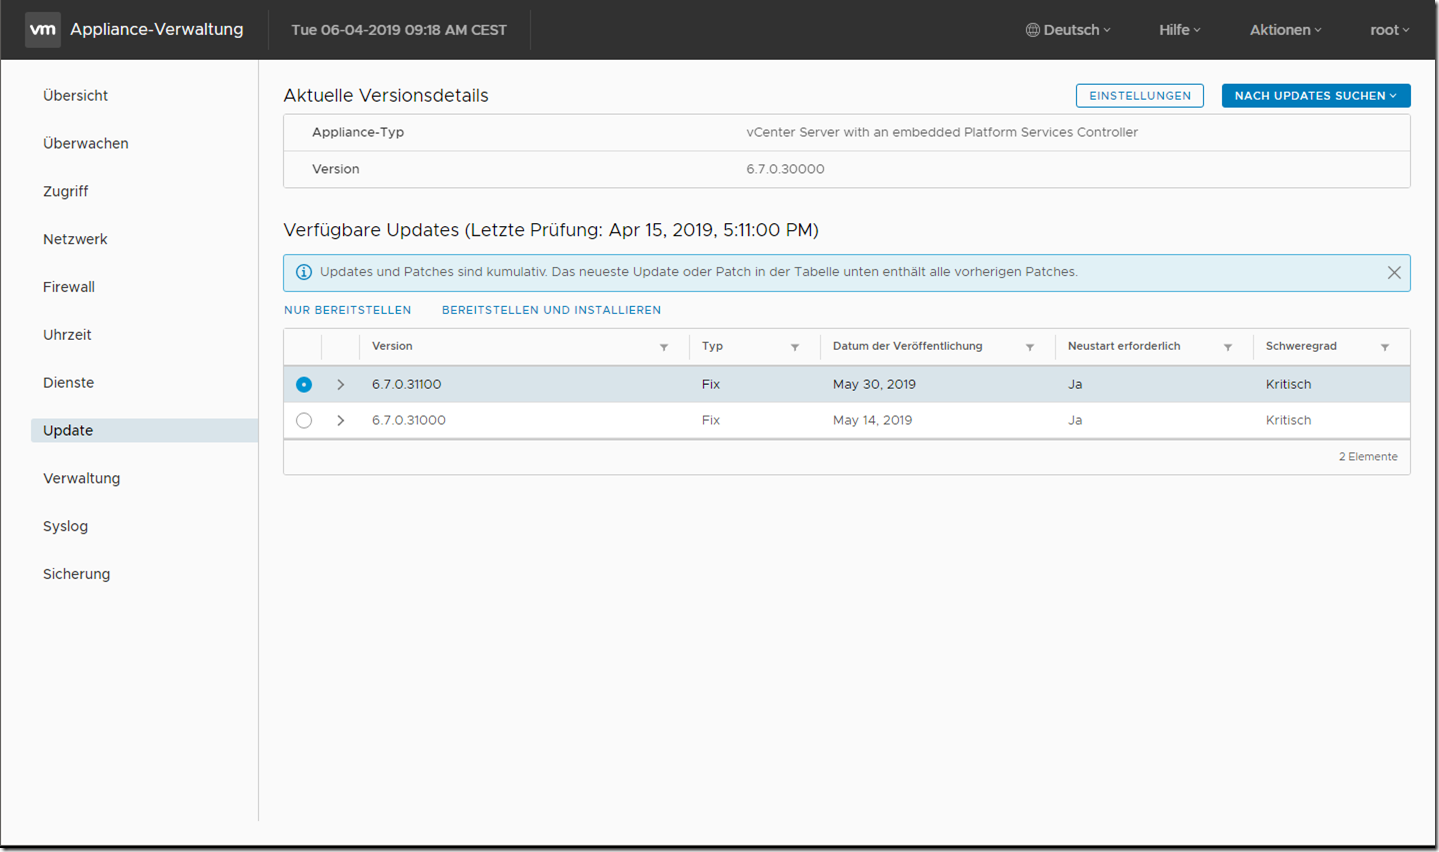Click Bereitstellen und installieren link
The width and height of the screenshot is (1439, 852).
[551, 310]
